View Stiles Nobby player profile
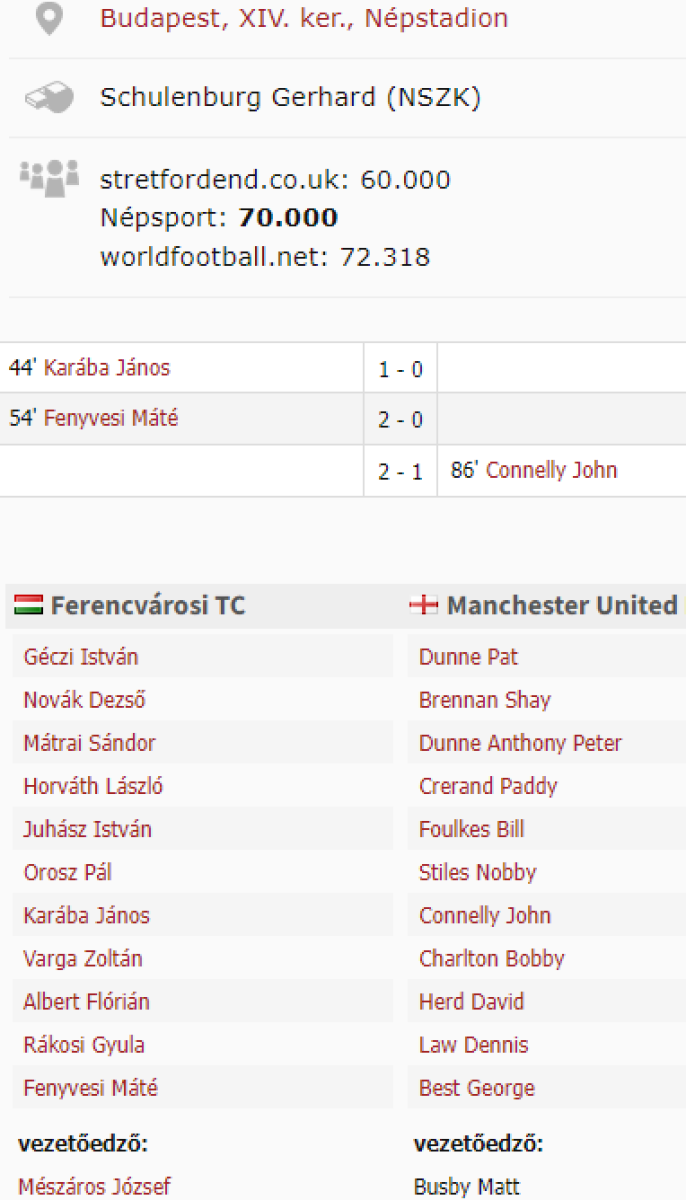This screenshot has height=1200, width=686. 477,872
